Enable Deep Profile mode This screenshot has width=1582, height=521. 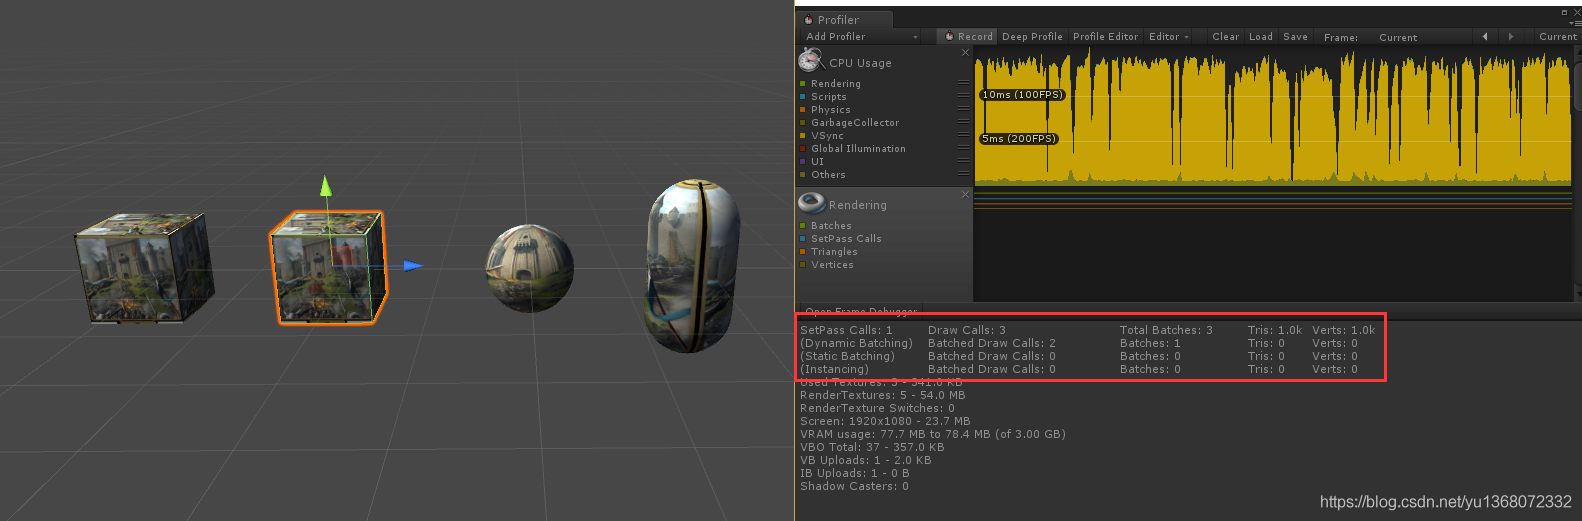(x=1032, y=37)
